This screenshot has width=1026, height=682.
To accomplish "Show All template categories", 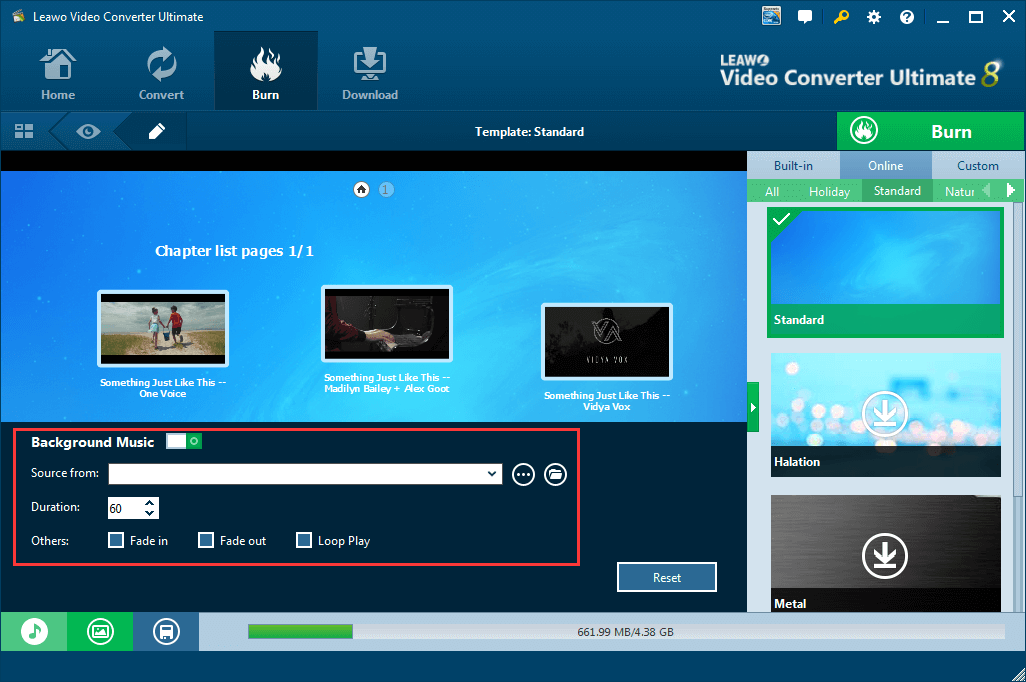I will click(772, 191).
